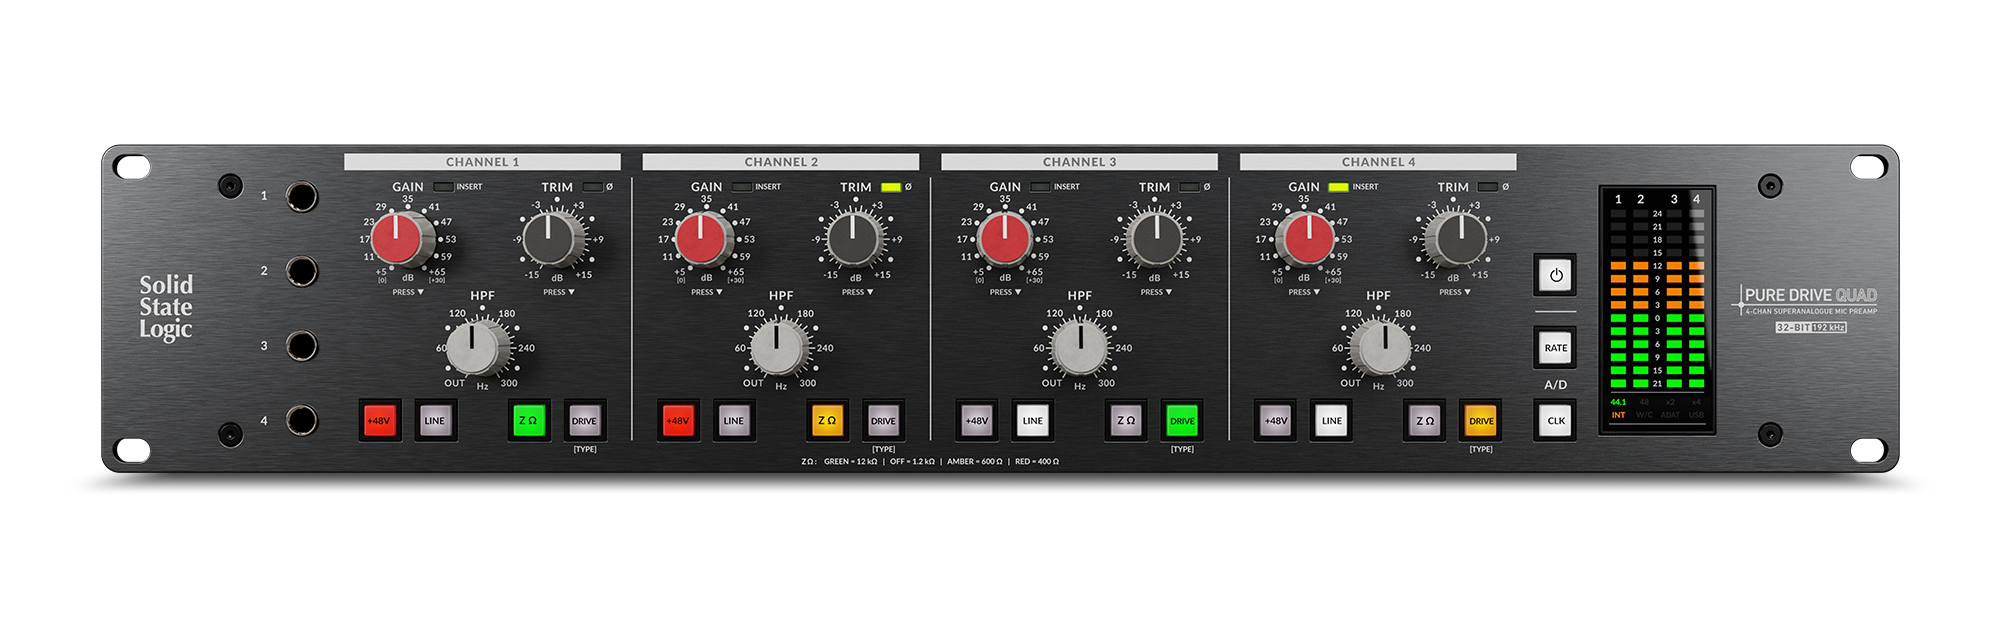The height and width of the screenshot is (638, 2000).
Task: Click the CHANNEL 3 label strip
Action: pyautogui.click(x=1079, y=162)
